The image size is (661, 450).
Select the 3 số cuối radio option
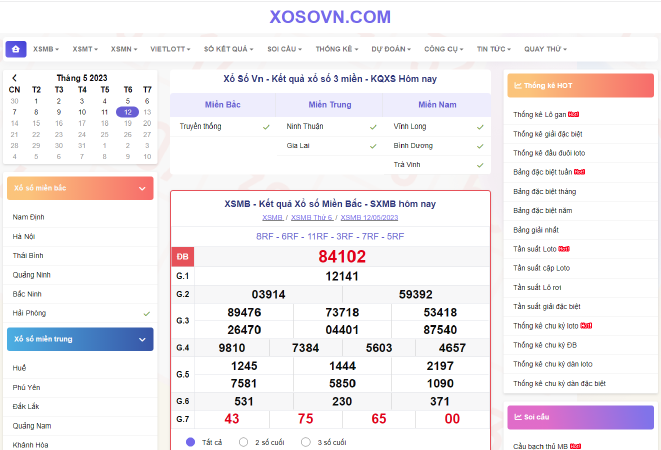pyautogui.click(x=306, y=442)
